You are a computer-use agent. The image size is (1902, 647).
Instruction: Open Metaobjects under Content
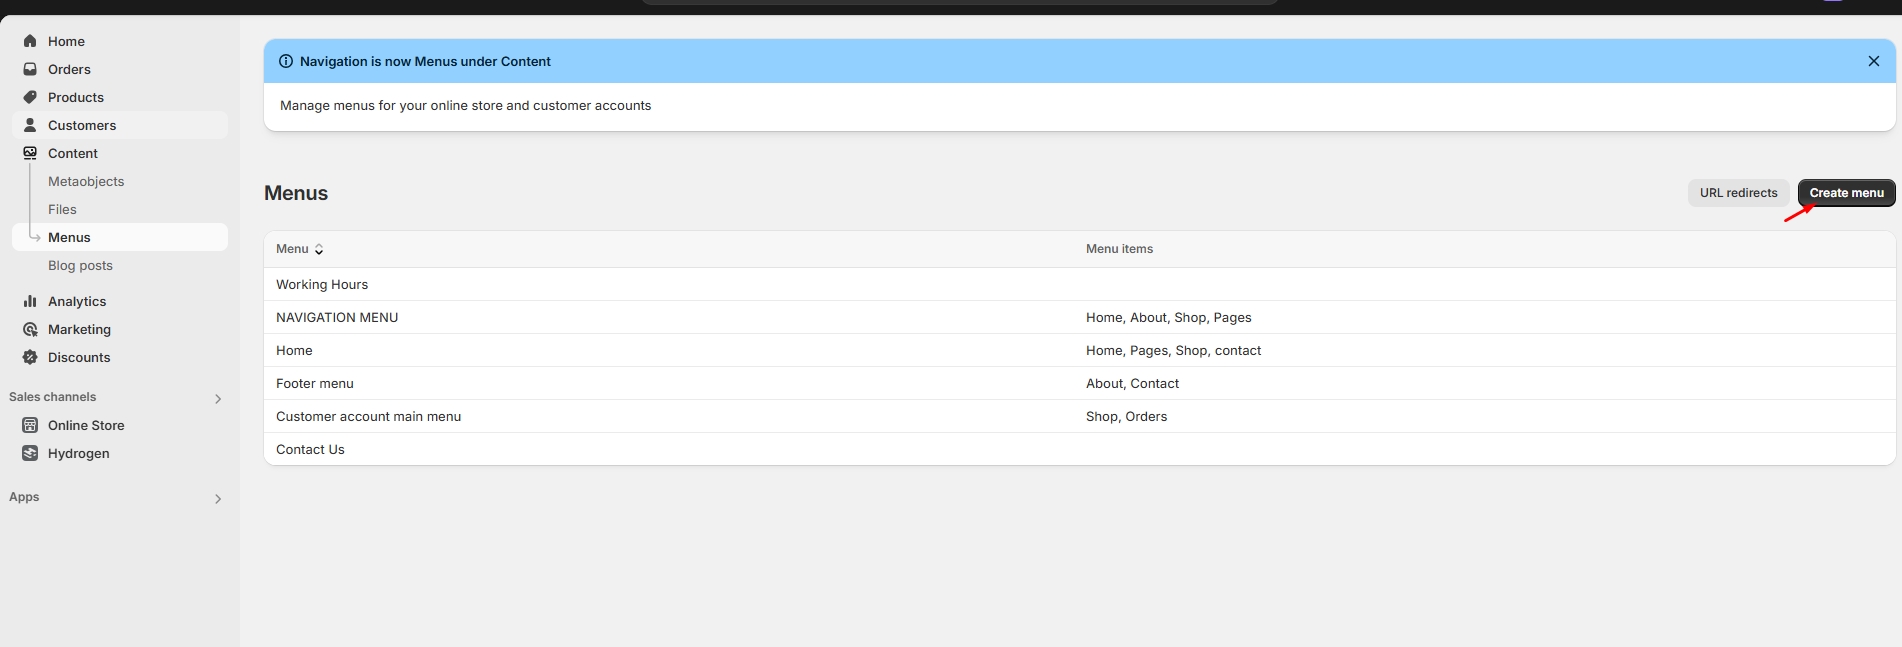point(86,181)
